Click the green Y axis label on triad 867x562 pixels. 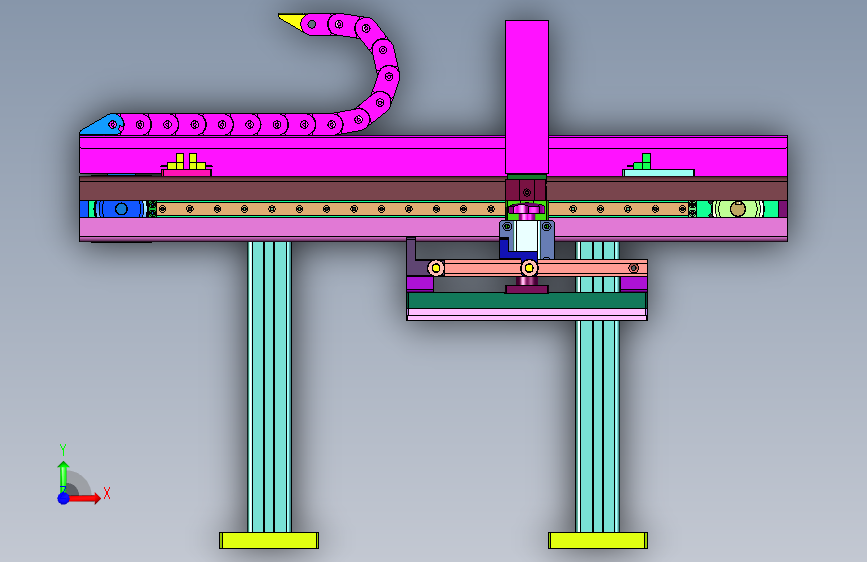tap(63, 449)
